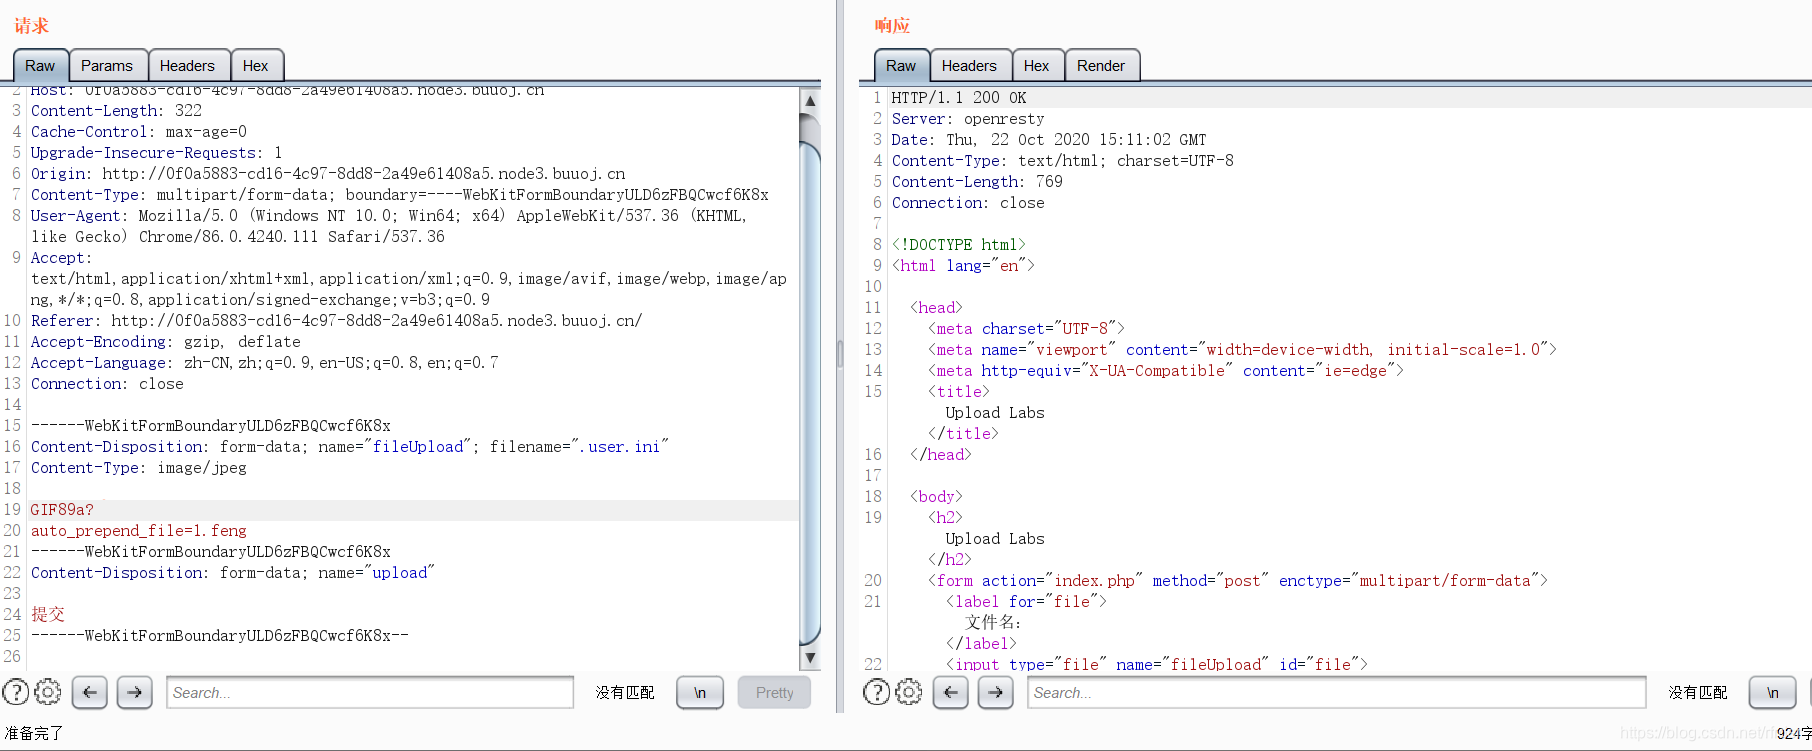The height and width of the screenshot is (751, 1812).
Task: Click the '.user.ini' filename text
Action: 620,447
